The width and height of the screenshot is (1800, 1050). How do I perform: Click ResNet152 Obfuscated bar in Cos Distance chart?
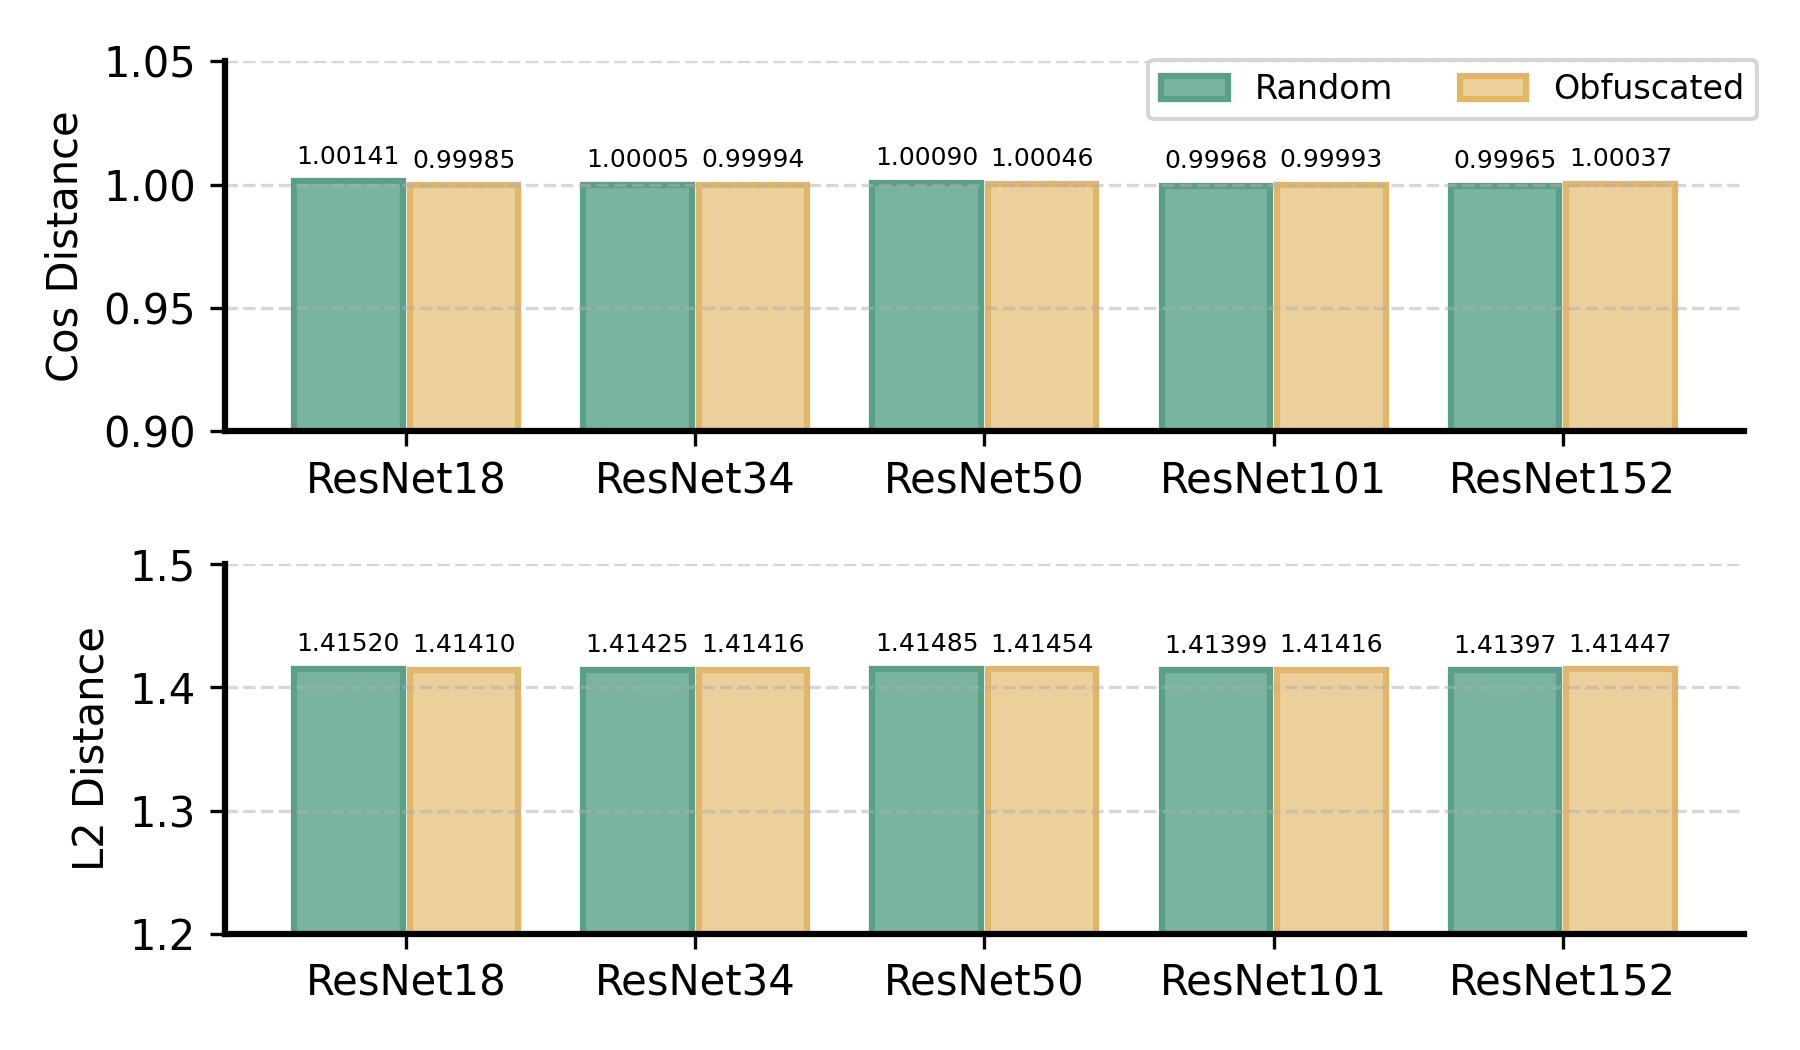click(x=1620, y=306)
